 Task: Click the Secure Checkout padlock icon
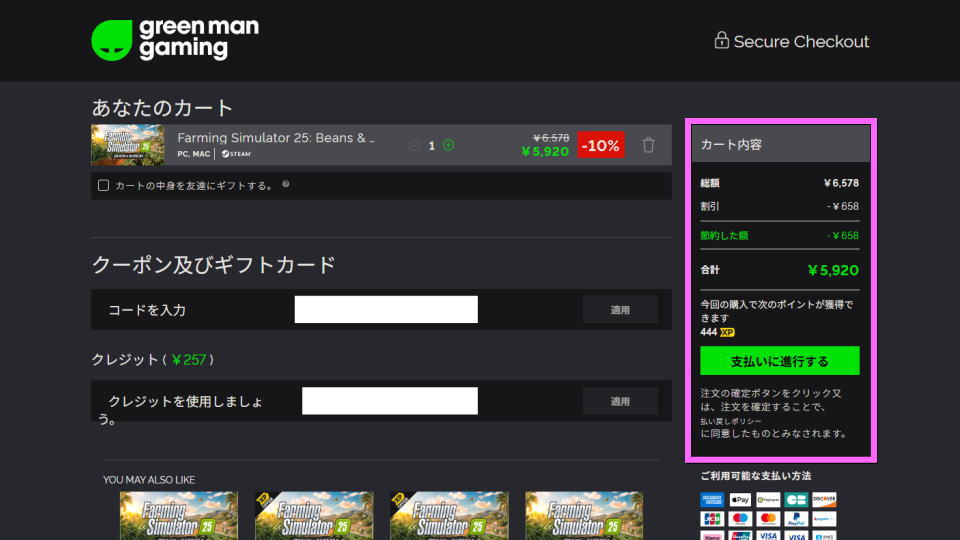[721, 40]
